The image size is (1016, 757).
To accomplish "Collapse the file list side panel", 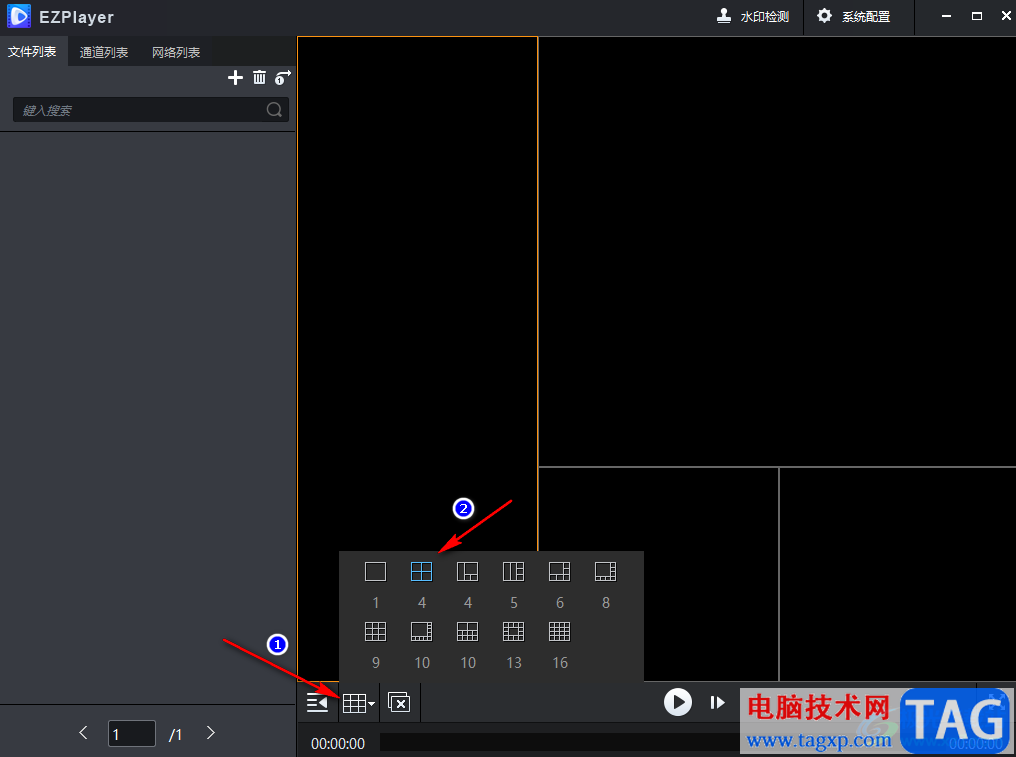I will (x=317, y=703).
